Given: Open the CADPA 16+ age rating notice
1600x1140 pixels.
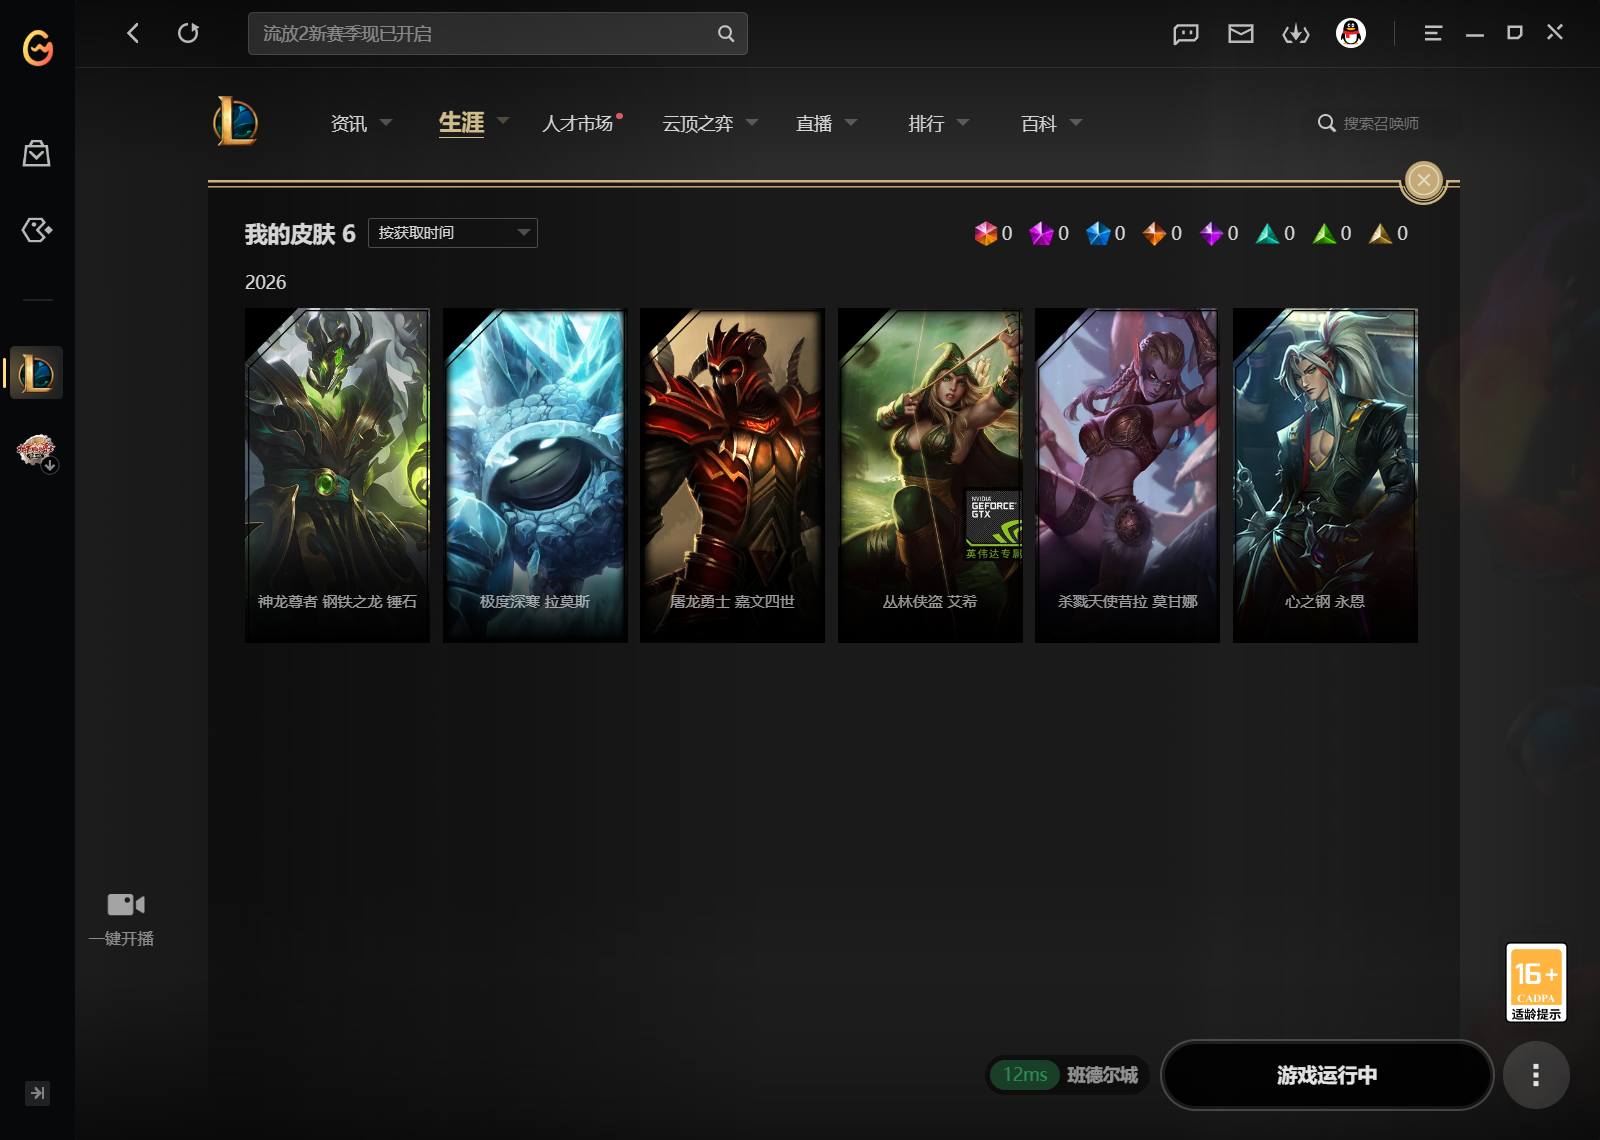Looking at the screenshot, I should point(1536,982).
